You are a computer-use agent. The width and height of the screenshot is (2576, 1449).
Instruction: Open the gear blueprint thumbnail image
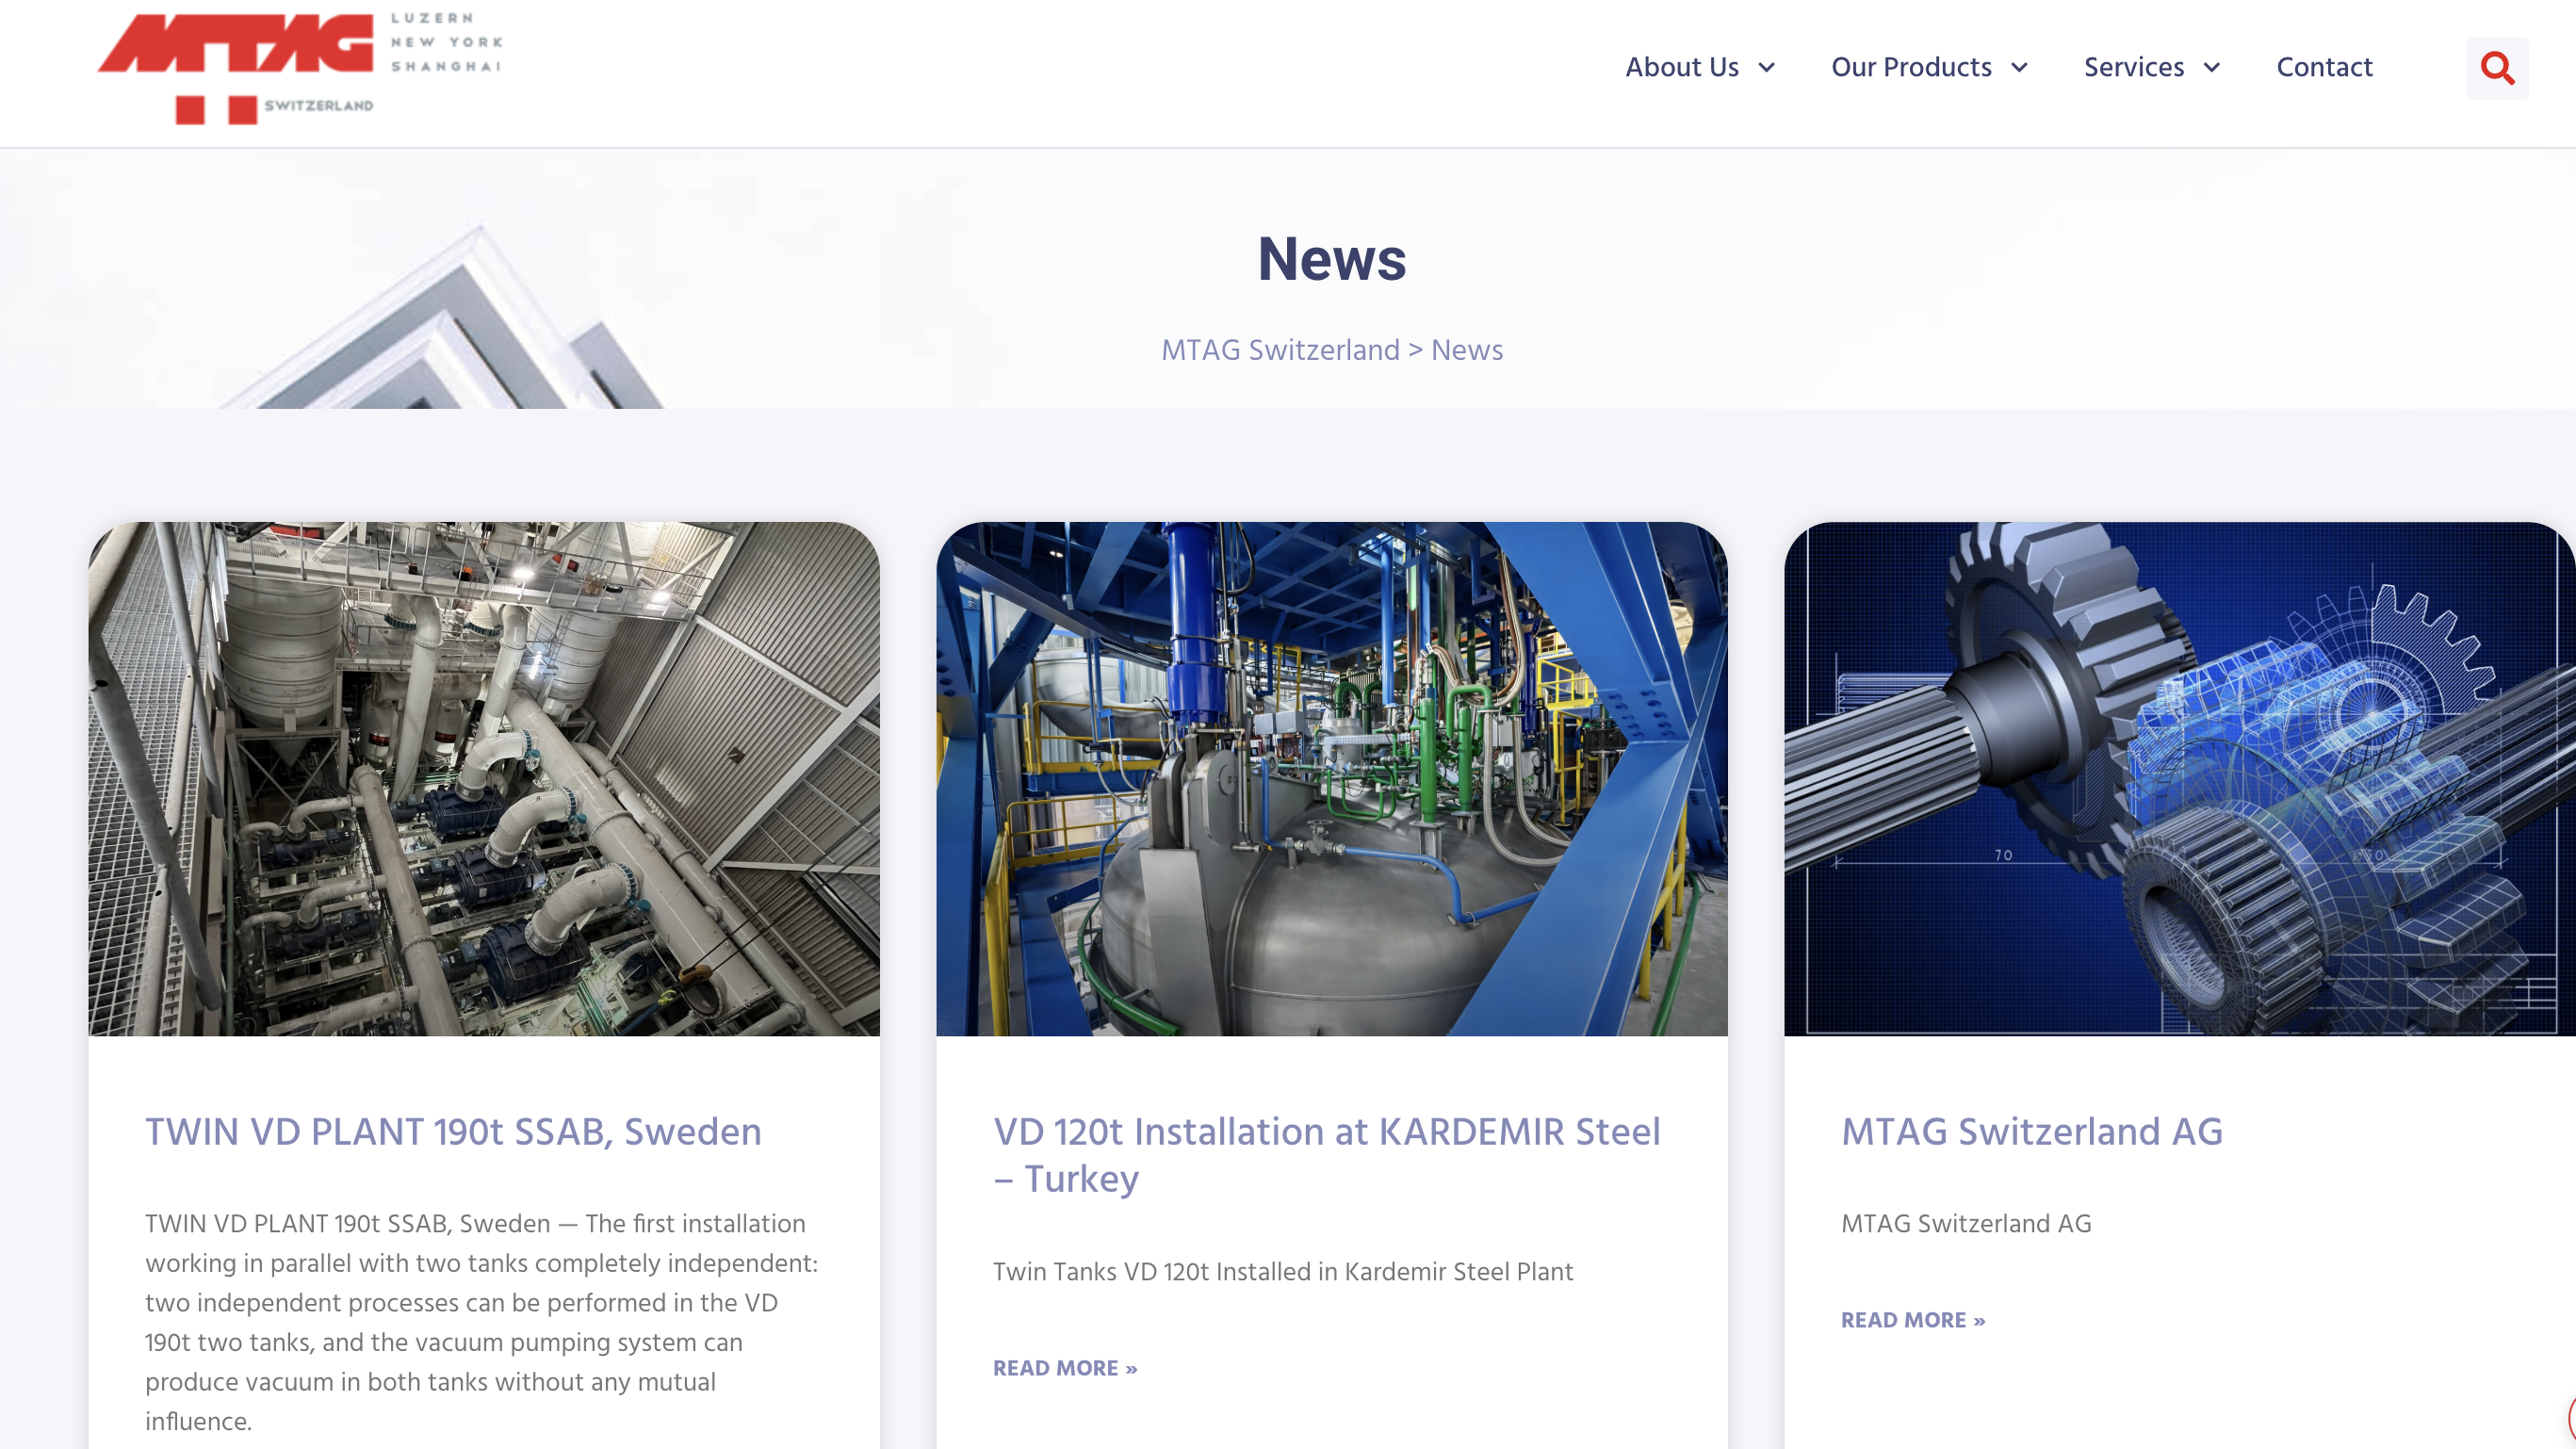click(x=2180, y=779)
